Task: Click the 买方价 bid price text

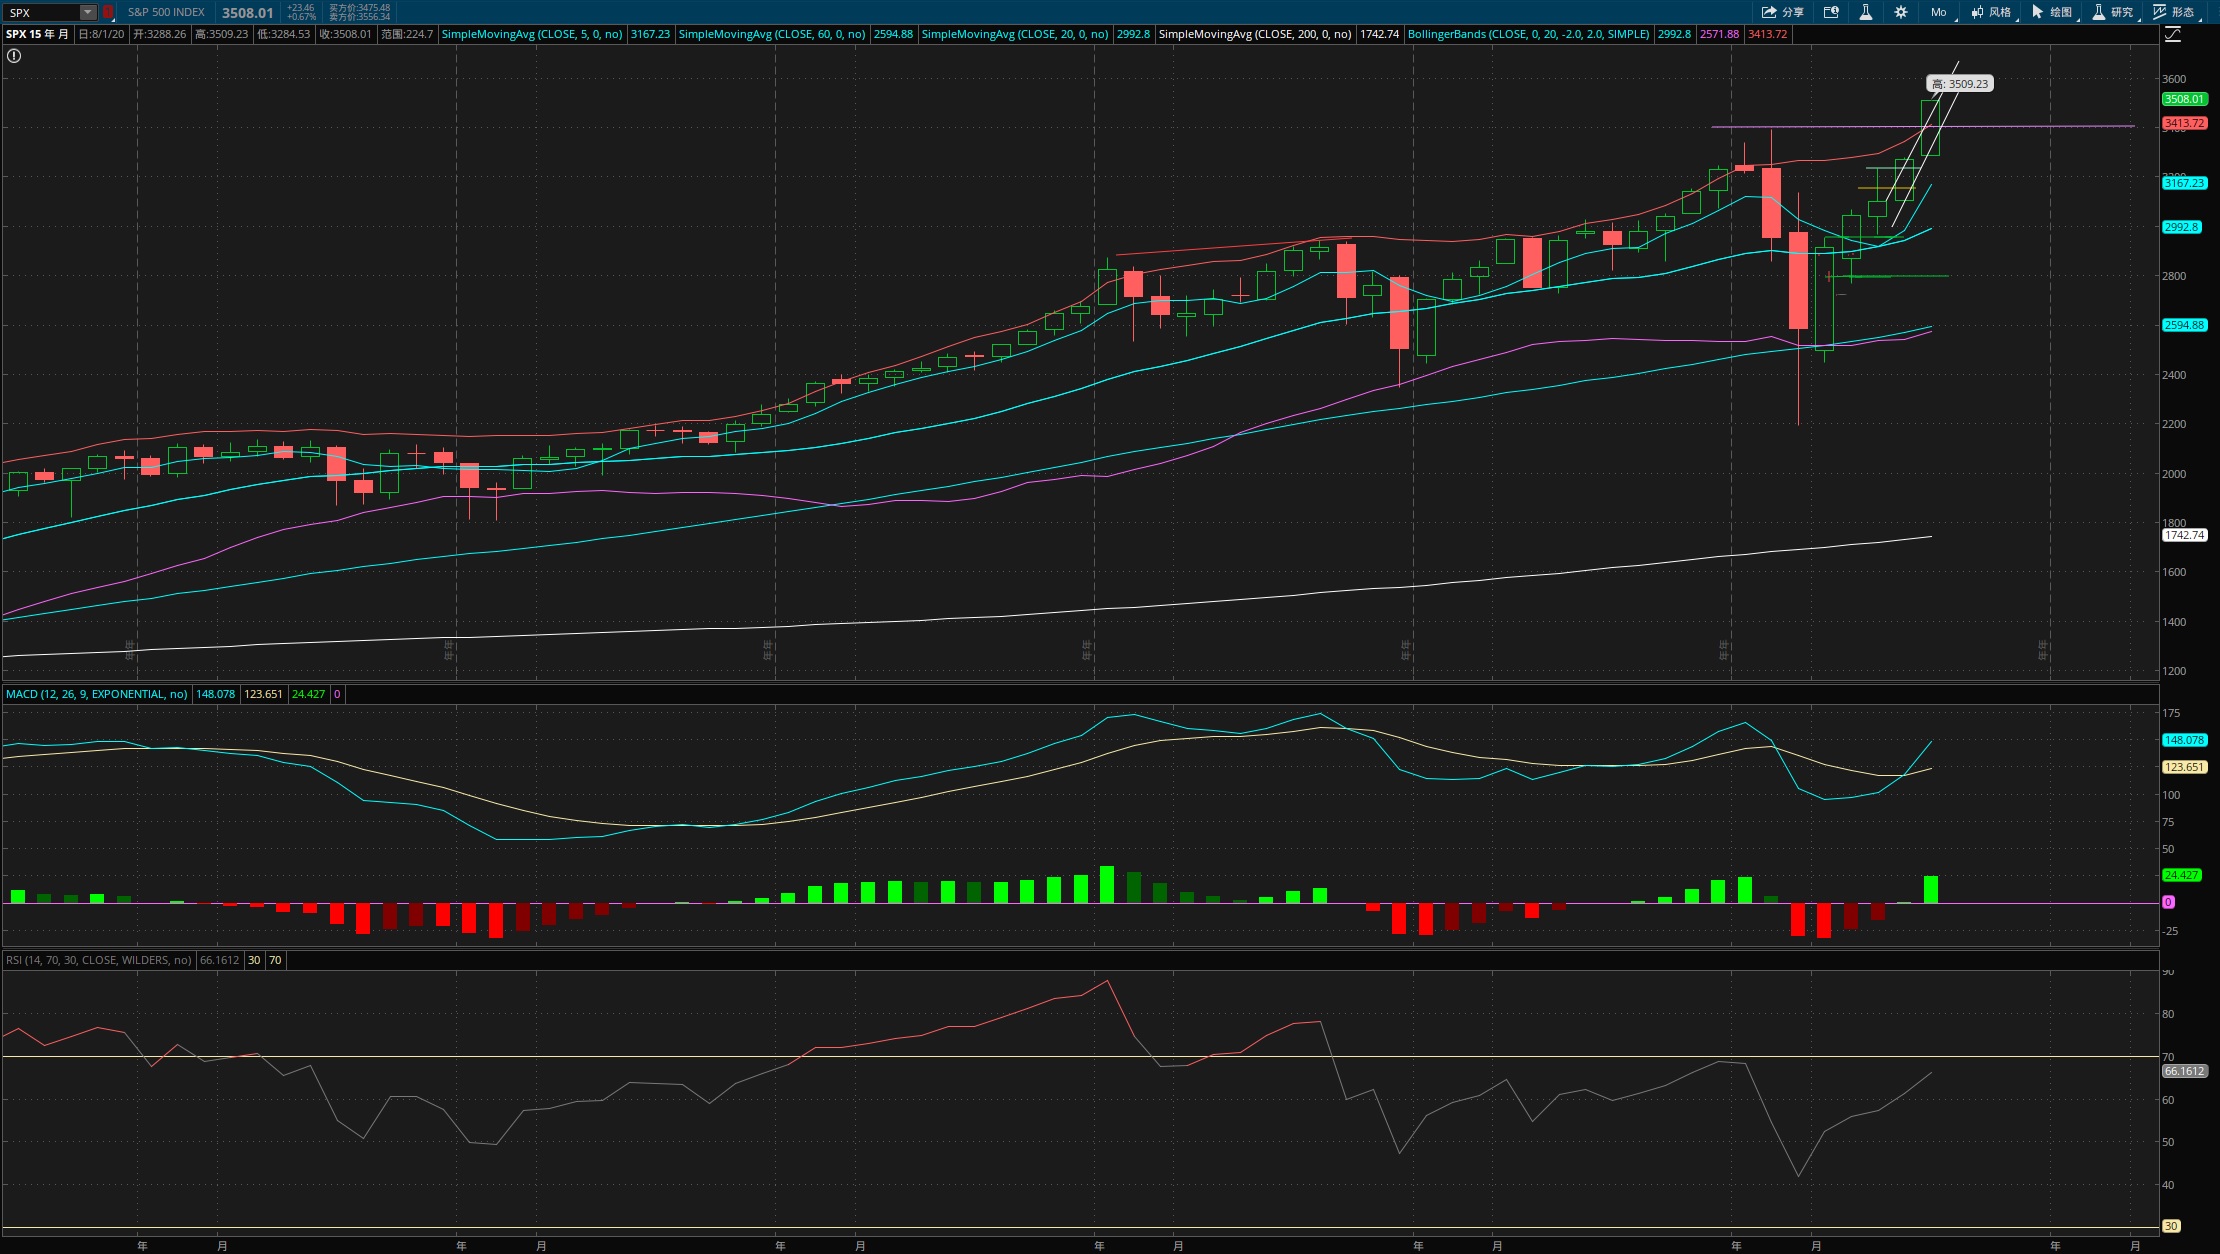Action: tap(360, 8)
